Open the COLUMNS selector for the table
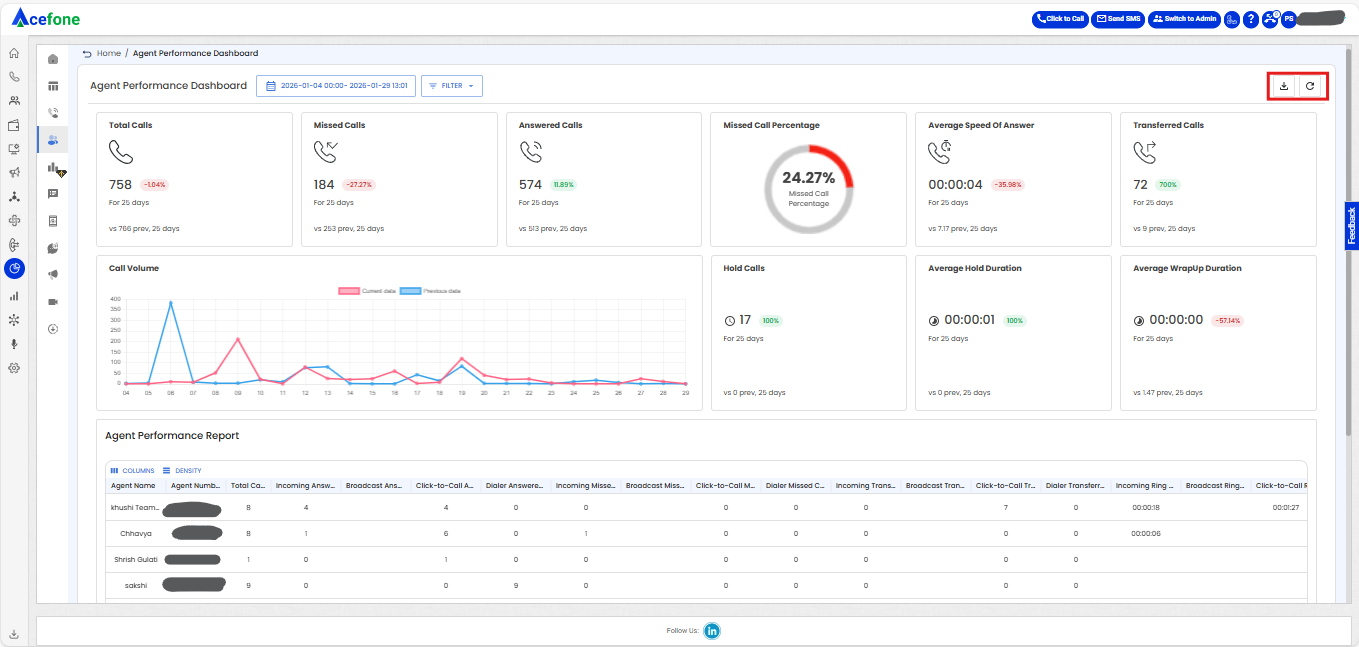 (x=132, y=470)
